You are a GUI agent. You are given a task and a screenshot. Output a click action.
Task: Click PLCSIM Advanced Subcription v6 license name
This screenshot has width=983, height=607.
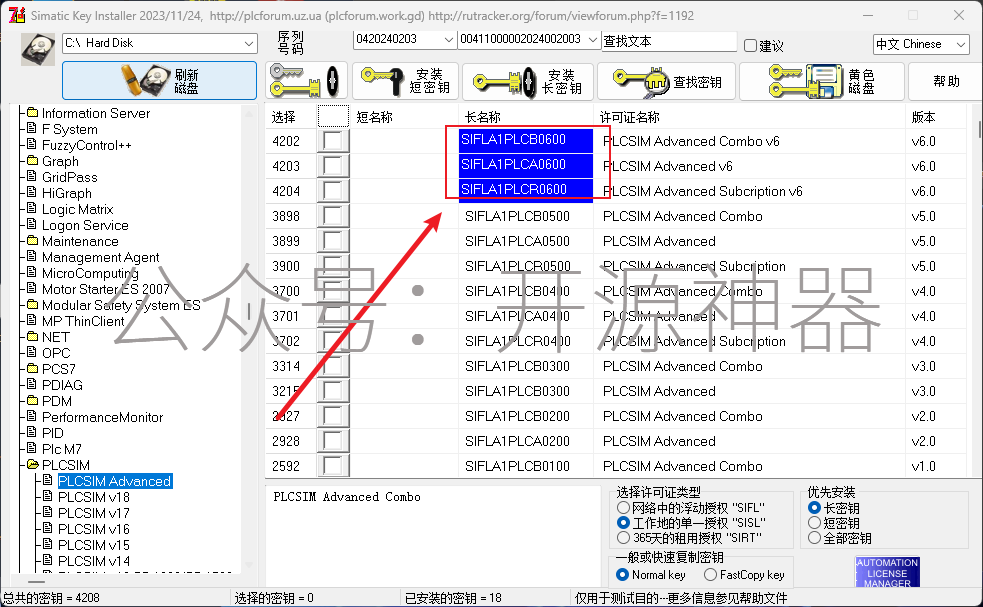(702, 191)
